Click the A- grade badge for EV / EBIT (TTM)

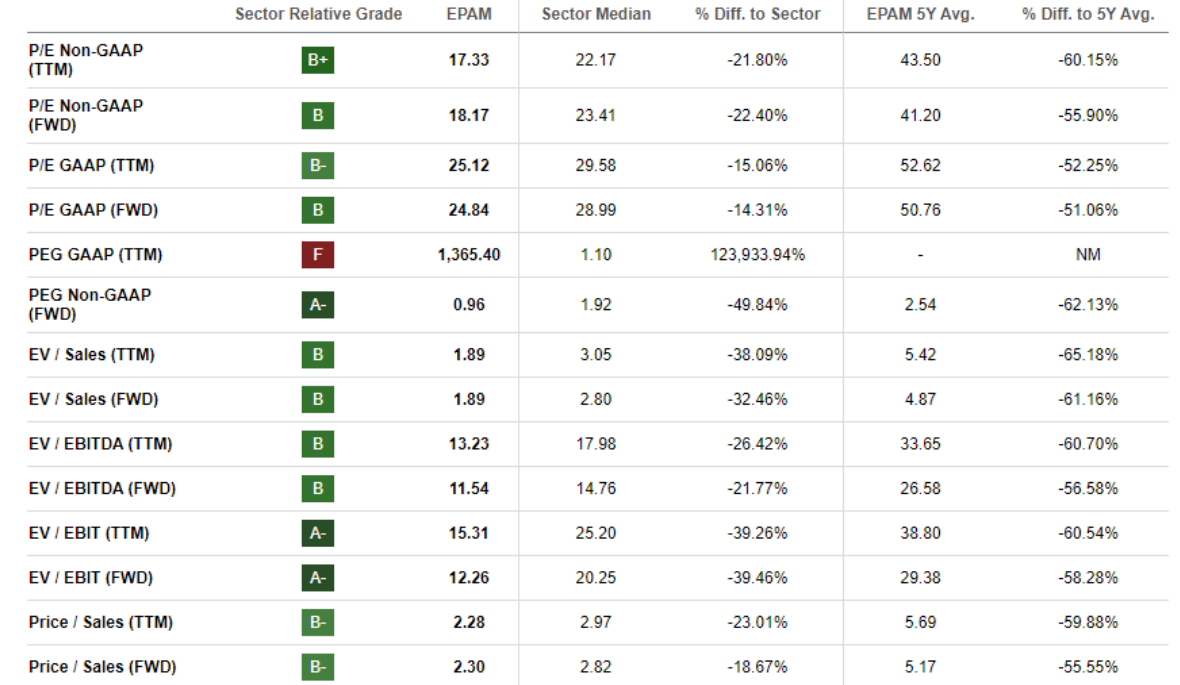point(318,533)
